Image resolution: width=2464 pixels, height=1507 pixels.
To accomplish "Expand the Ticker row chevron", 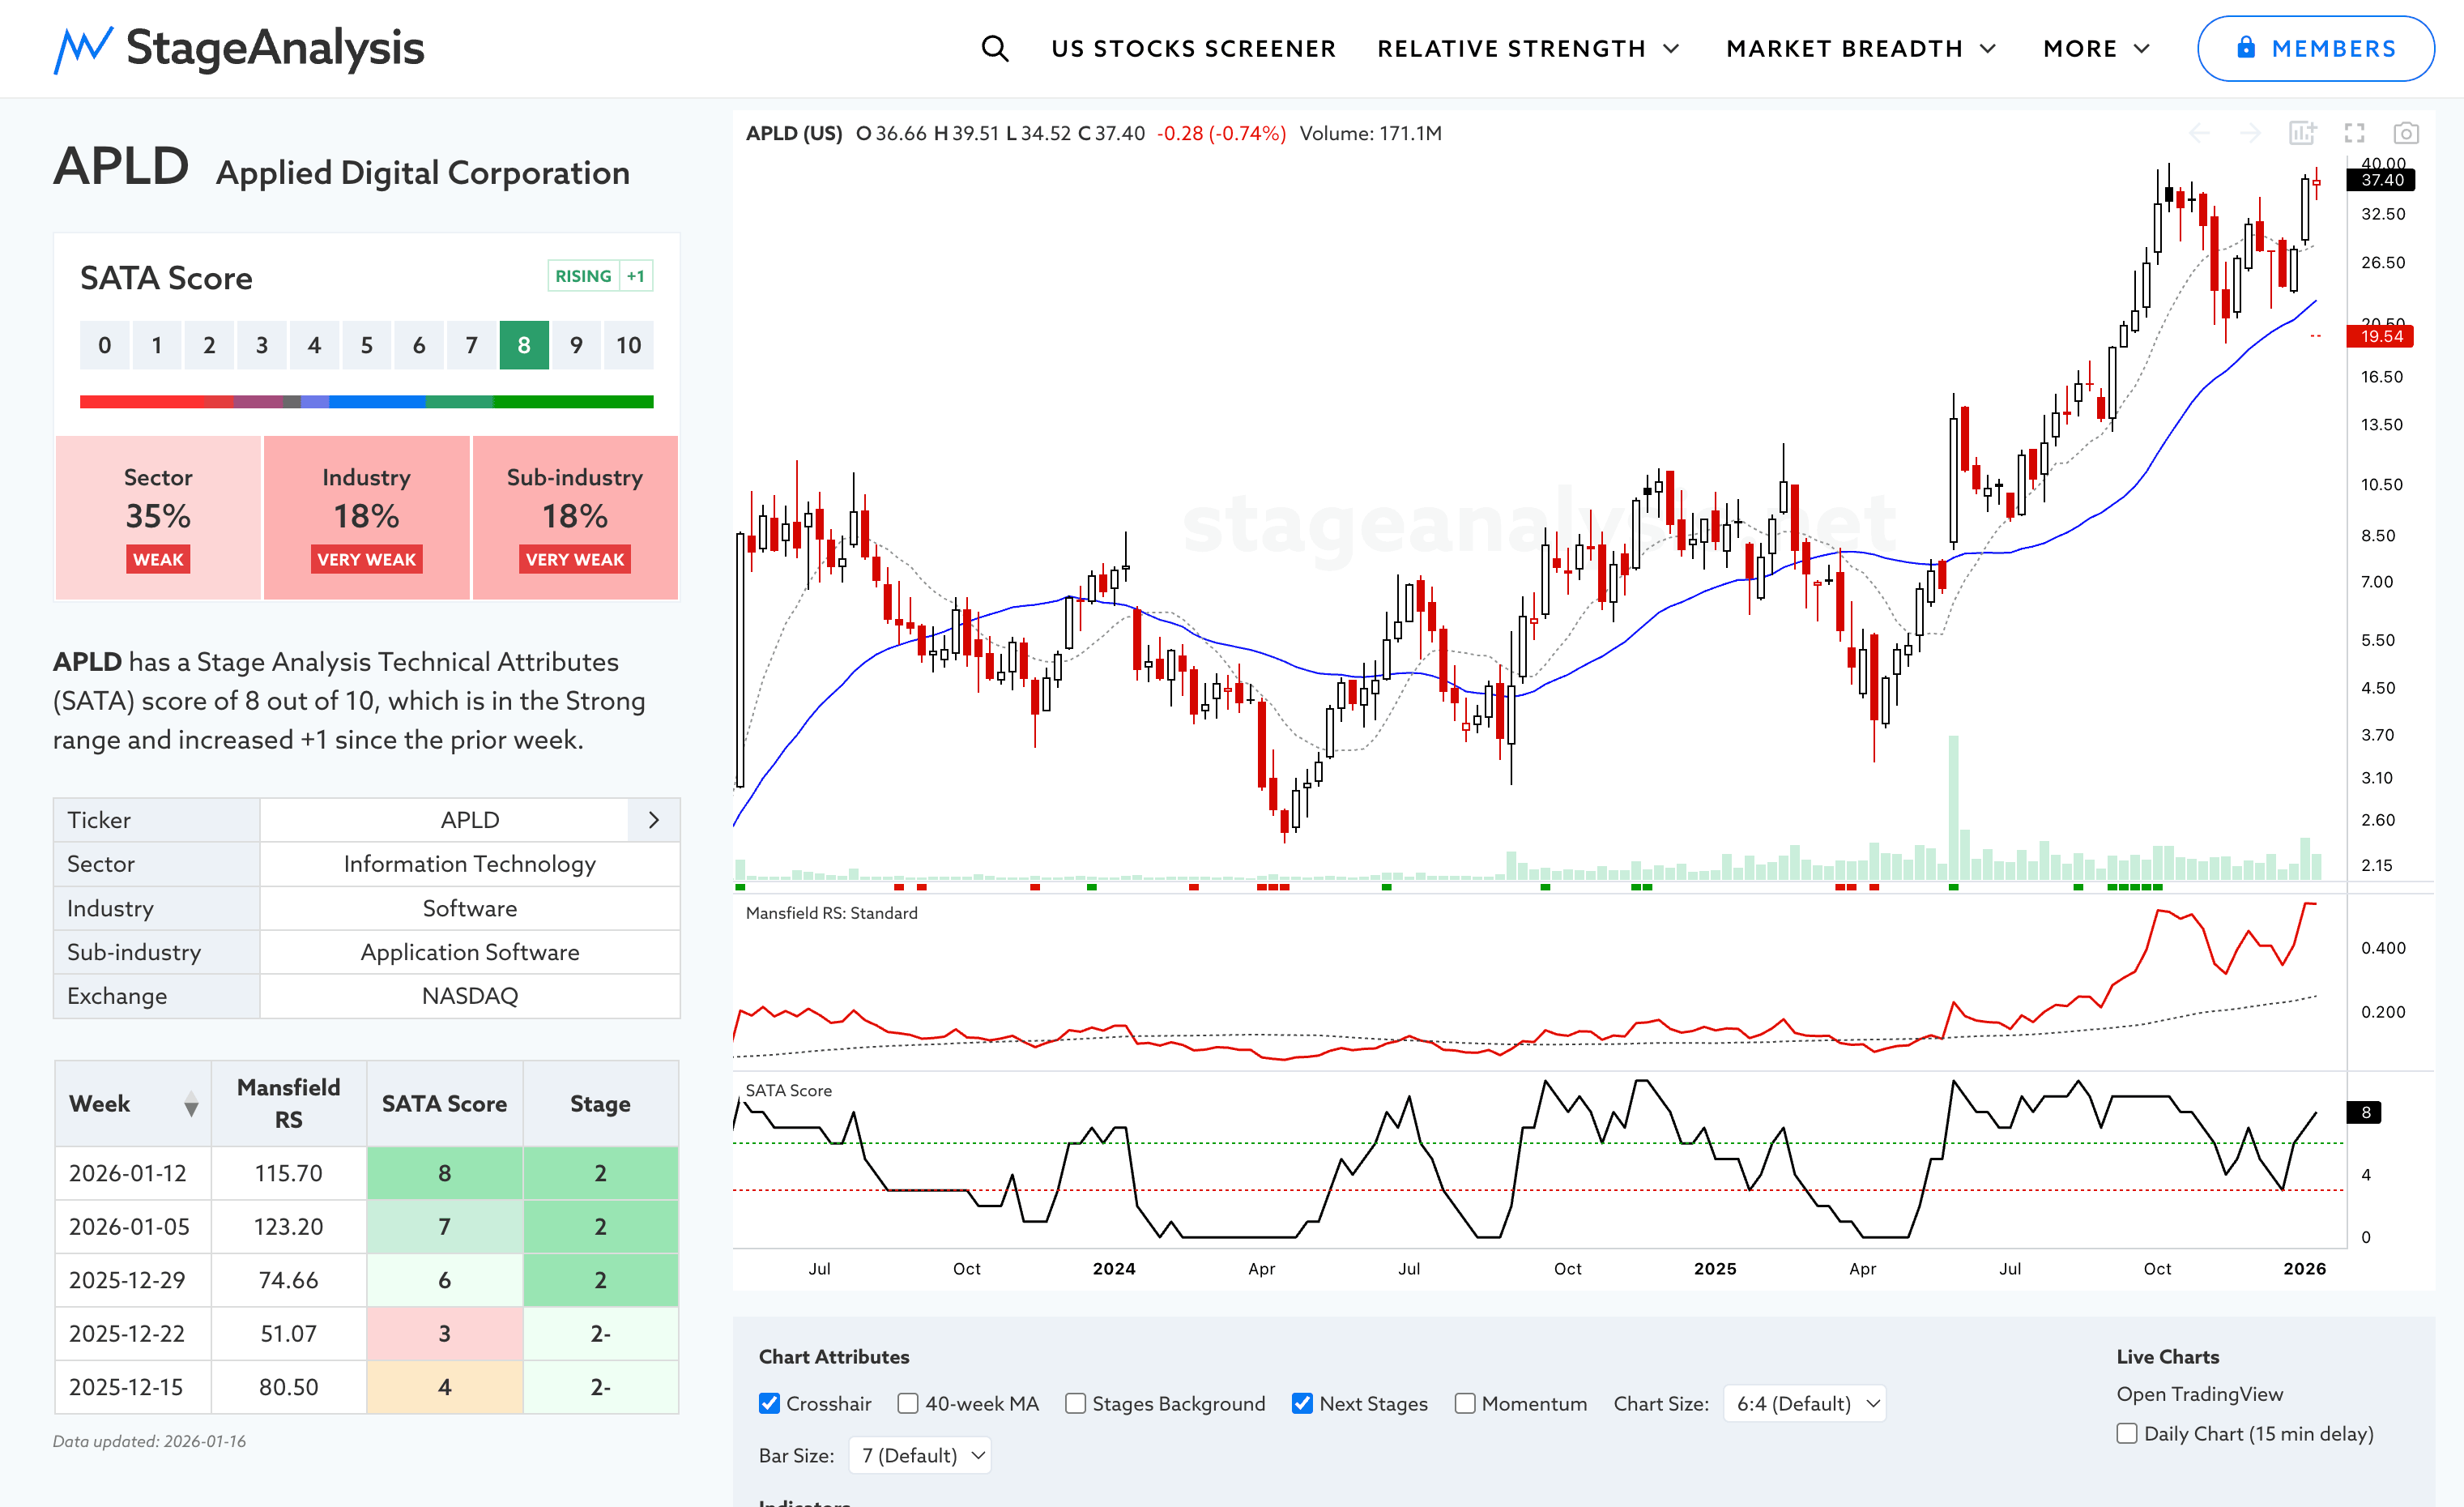I will 654,820.
